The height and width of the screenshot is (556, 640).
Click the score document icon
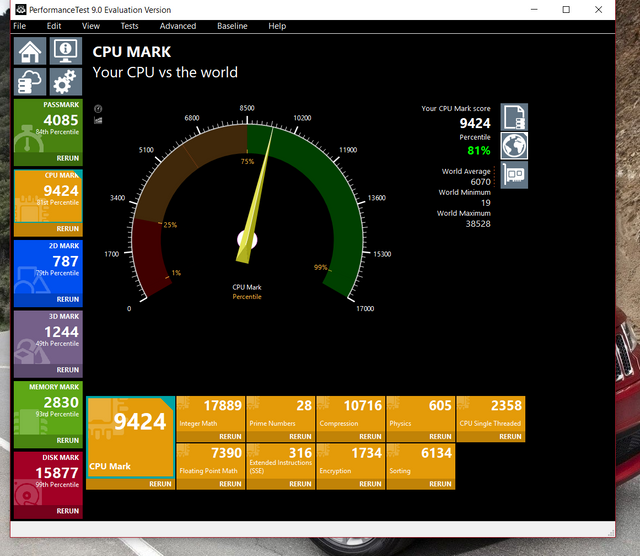pyautogui.click(x=514, y=117)
